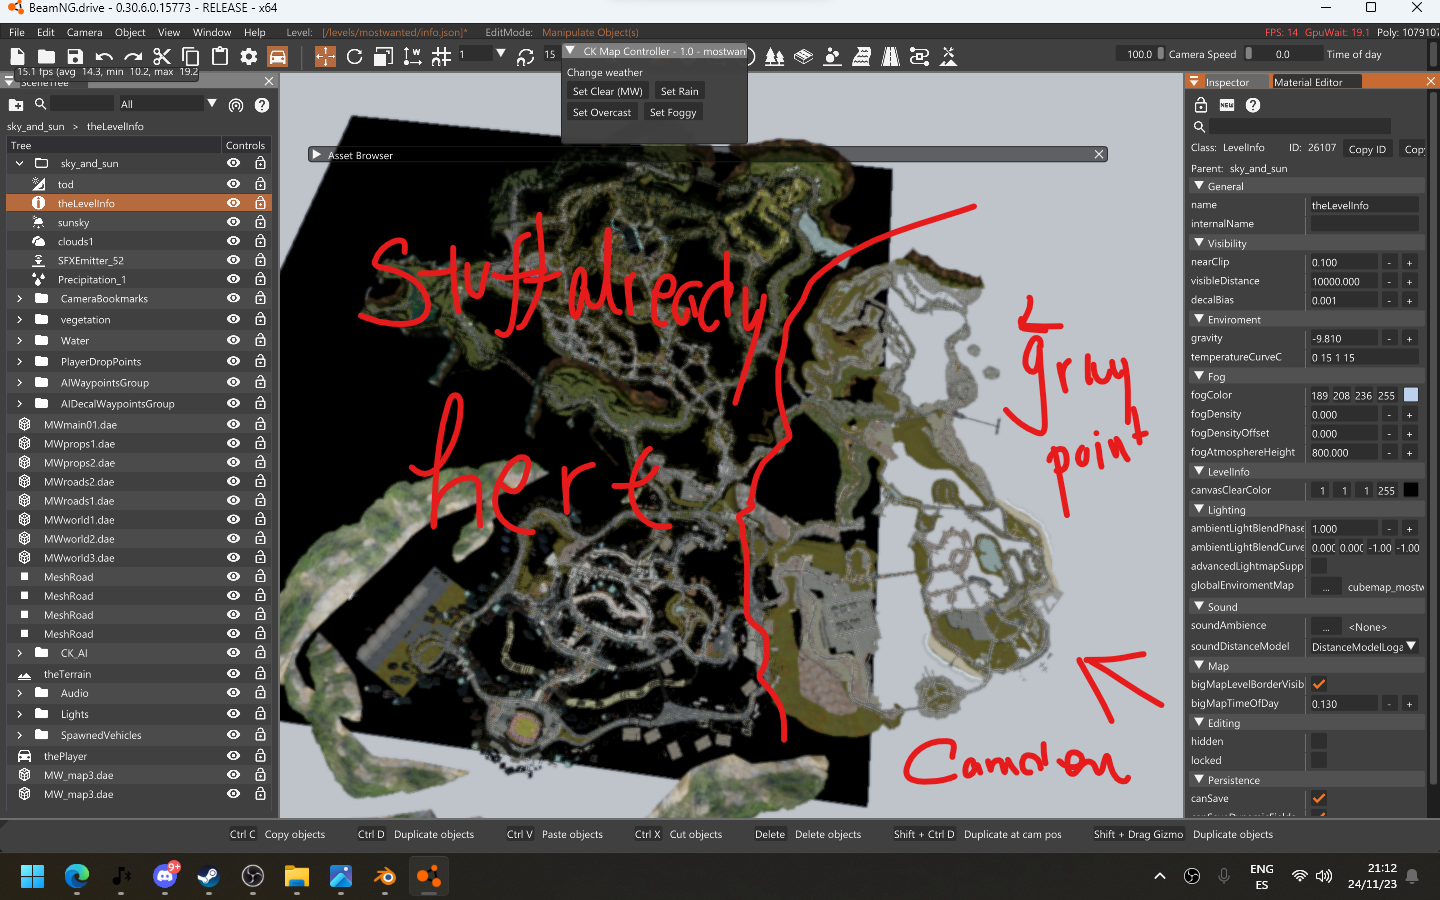Hide MWmain01.dae using its eye icon
1440x900 pixels.
point(233,424)
